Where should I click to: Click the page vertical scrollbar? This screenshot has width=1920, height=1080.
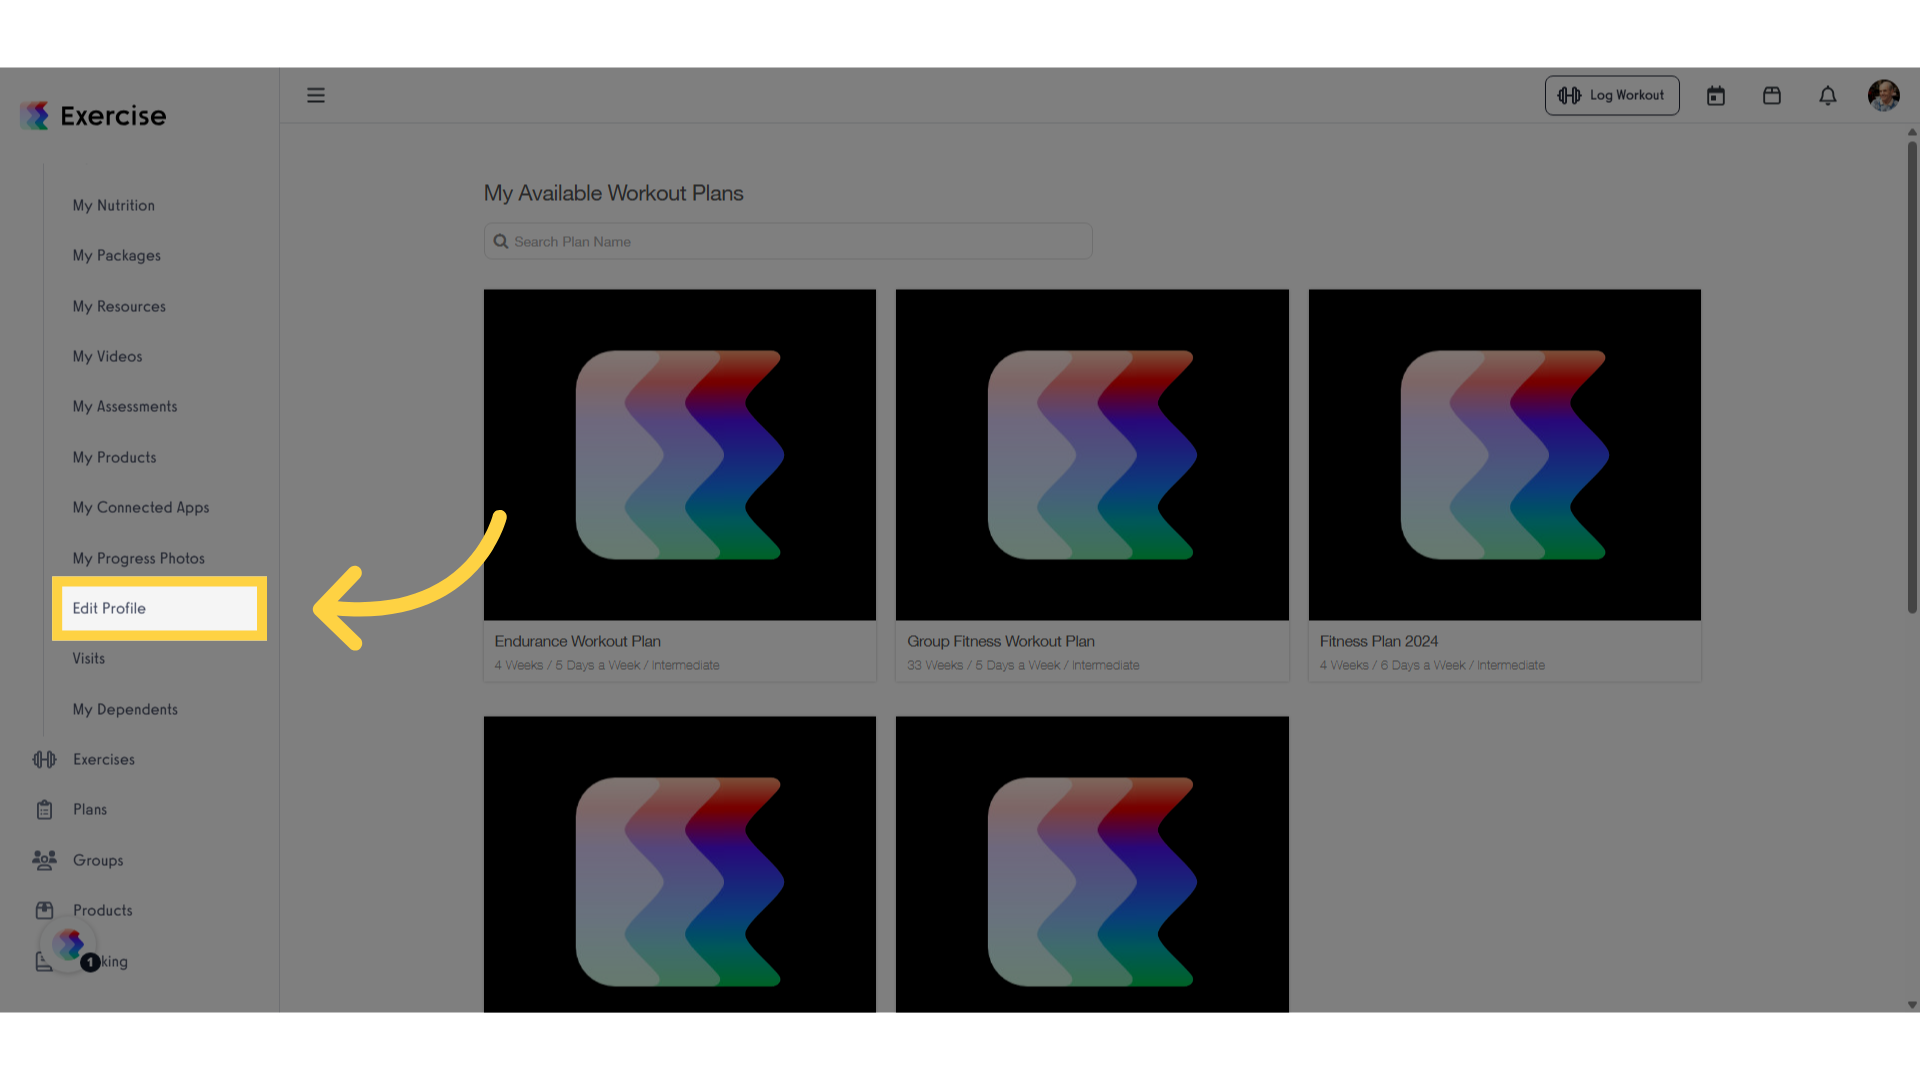tap(1912, 376)
